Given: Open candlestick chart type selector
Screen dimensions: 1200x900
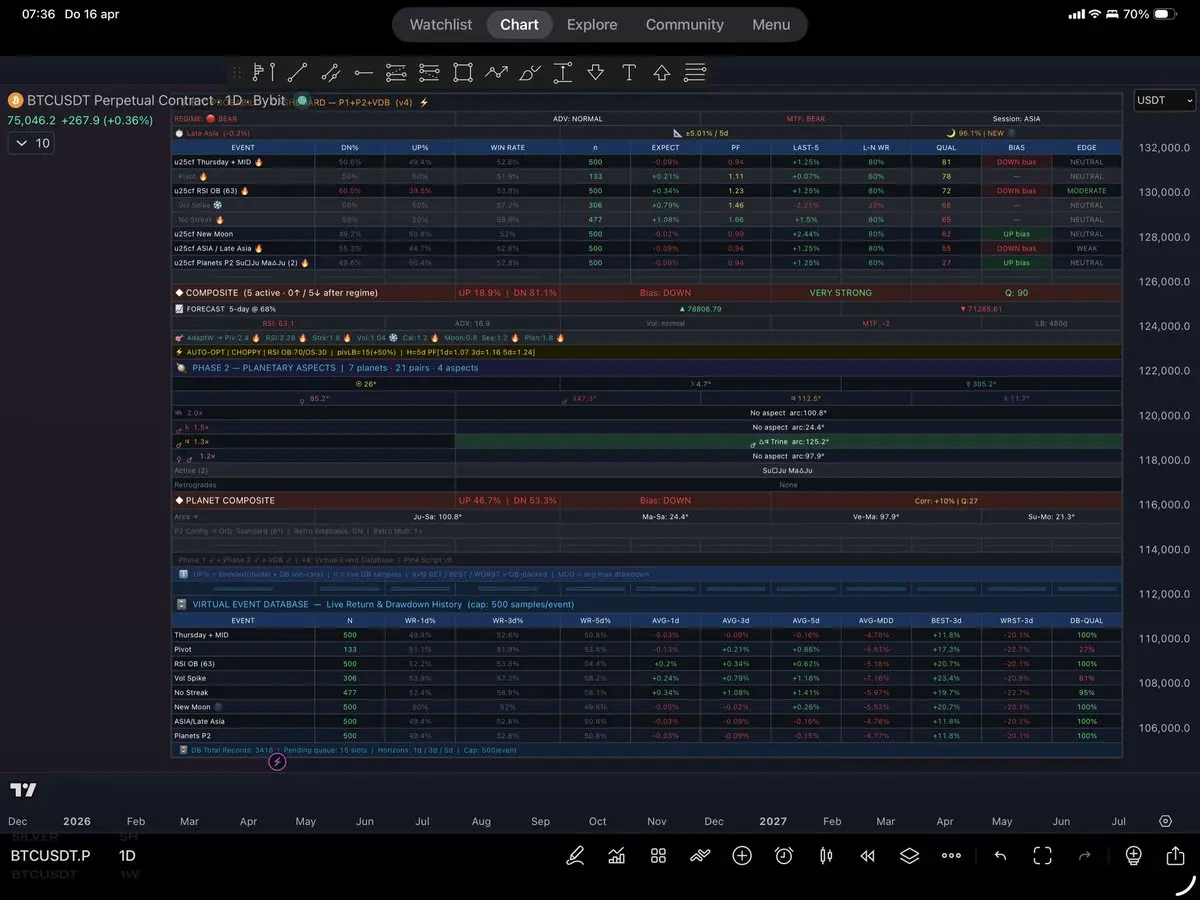Looking at the screenshot, I should pyautogui.click(x=826, y=856).
